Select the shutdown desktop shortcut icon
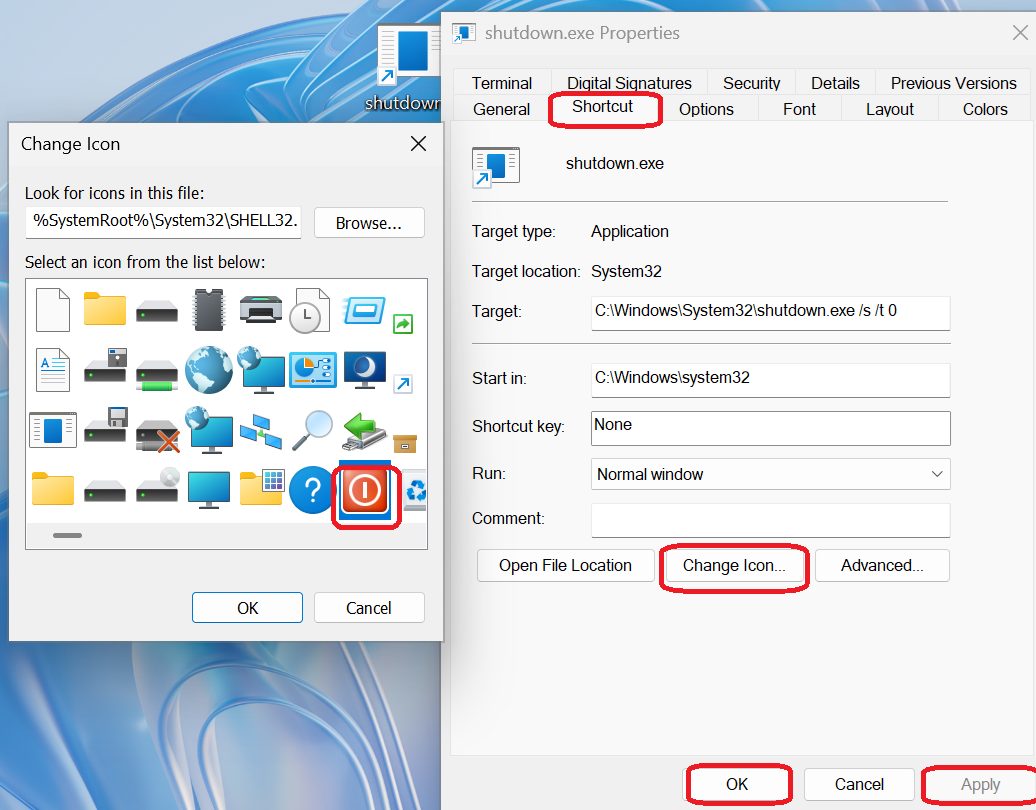This screenshot has width=1036, height=810. 407,67
